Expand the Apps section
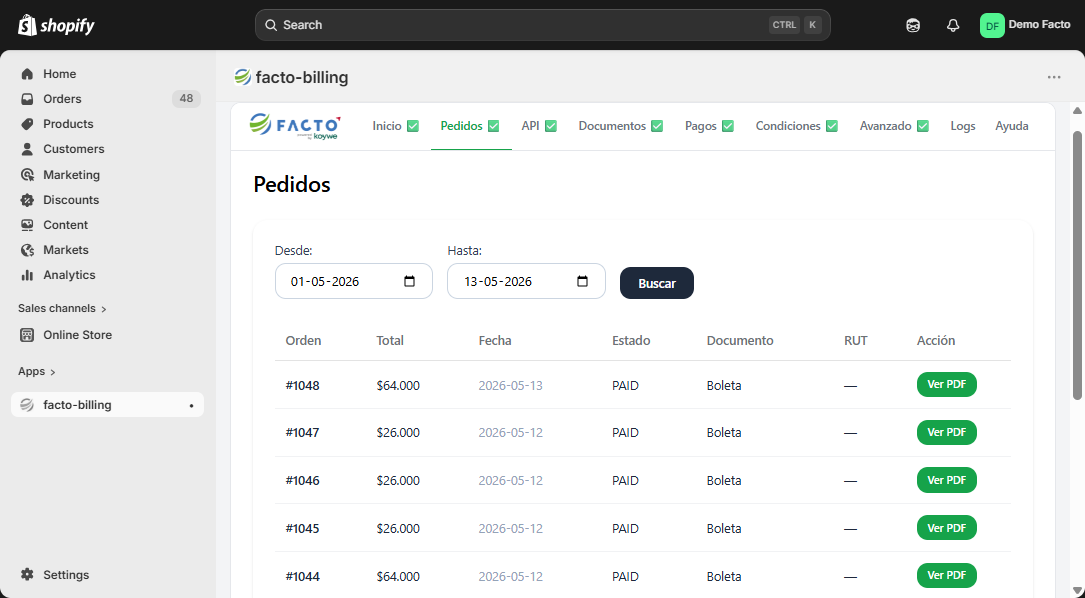The height and width of the screenshot is (598, 1085). tap(37, 372)
